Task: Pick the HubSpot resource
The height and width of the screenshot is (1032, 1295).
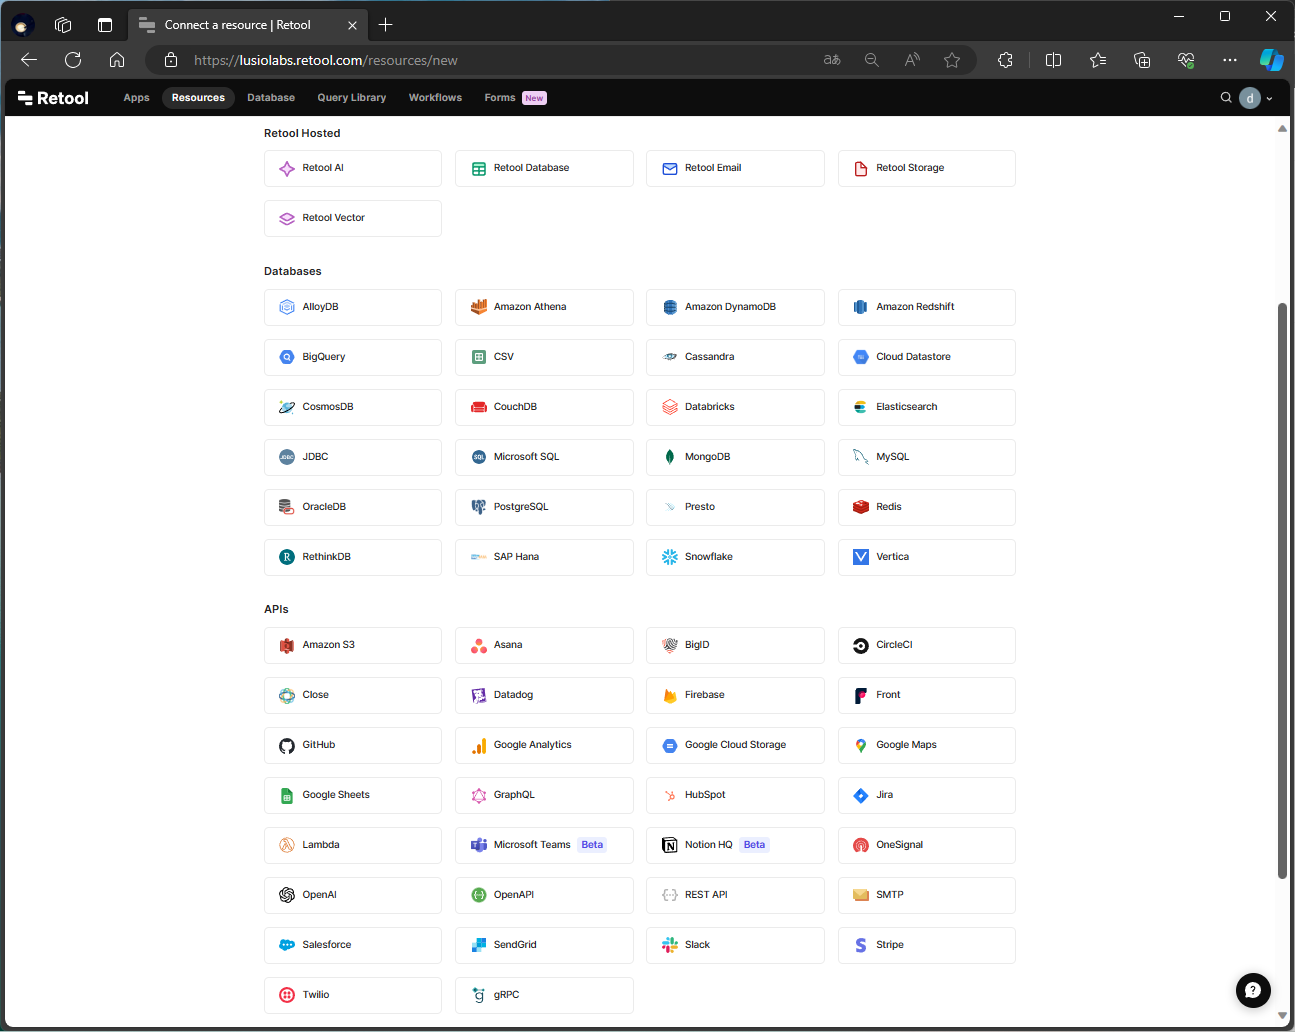Action: pyautogui.click(x=735, y=796)
